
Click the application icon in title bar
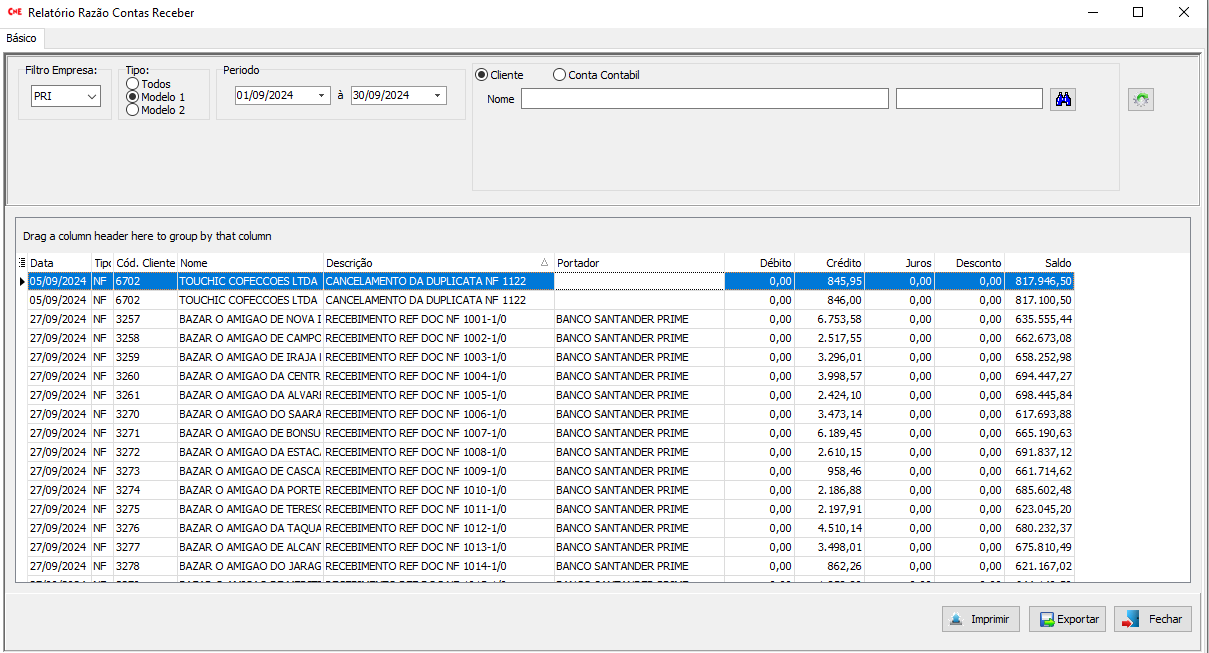click(x=15, y=13)
